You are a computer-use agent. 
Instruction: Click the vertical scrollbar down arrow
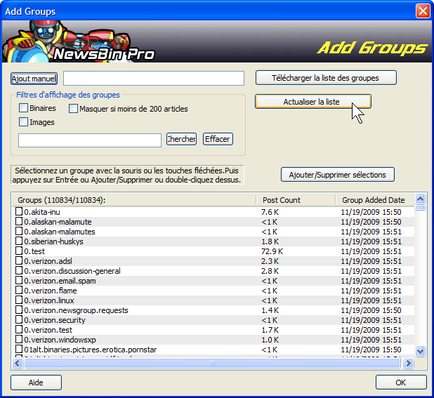[x=420, y=351]
